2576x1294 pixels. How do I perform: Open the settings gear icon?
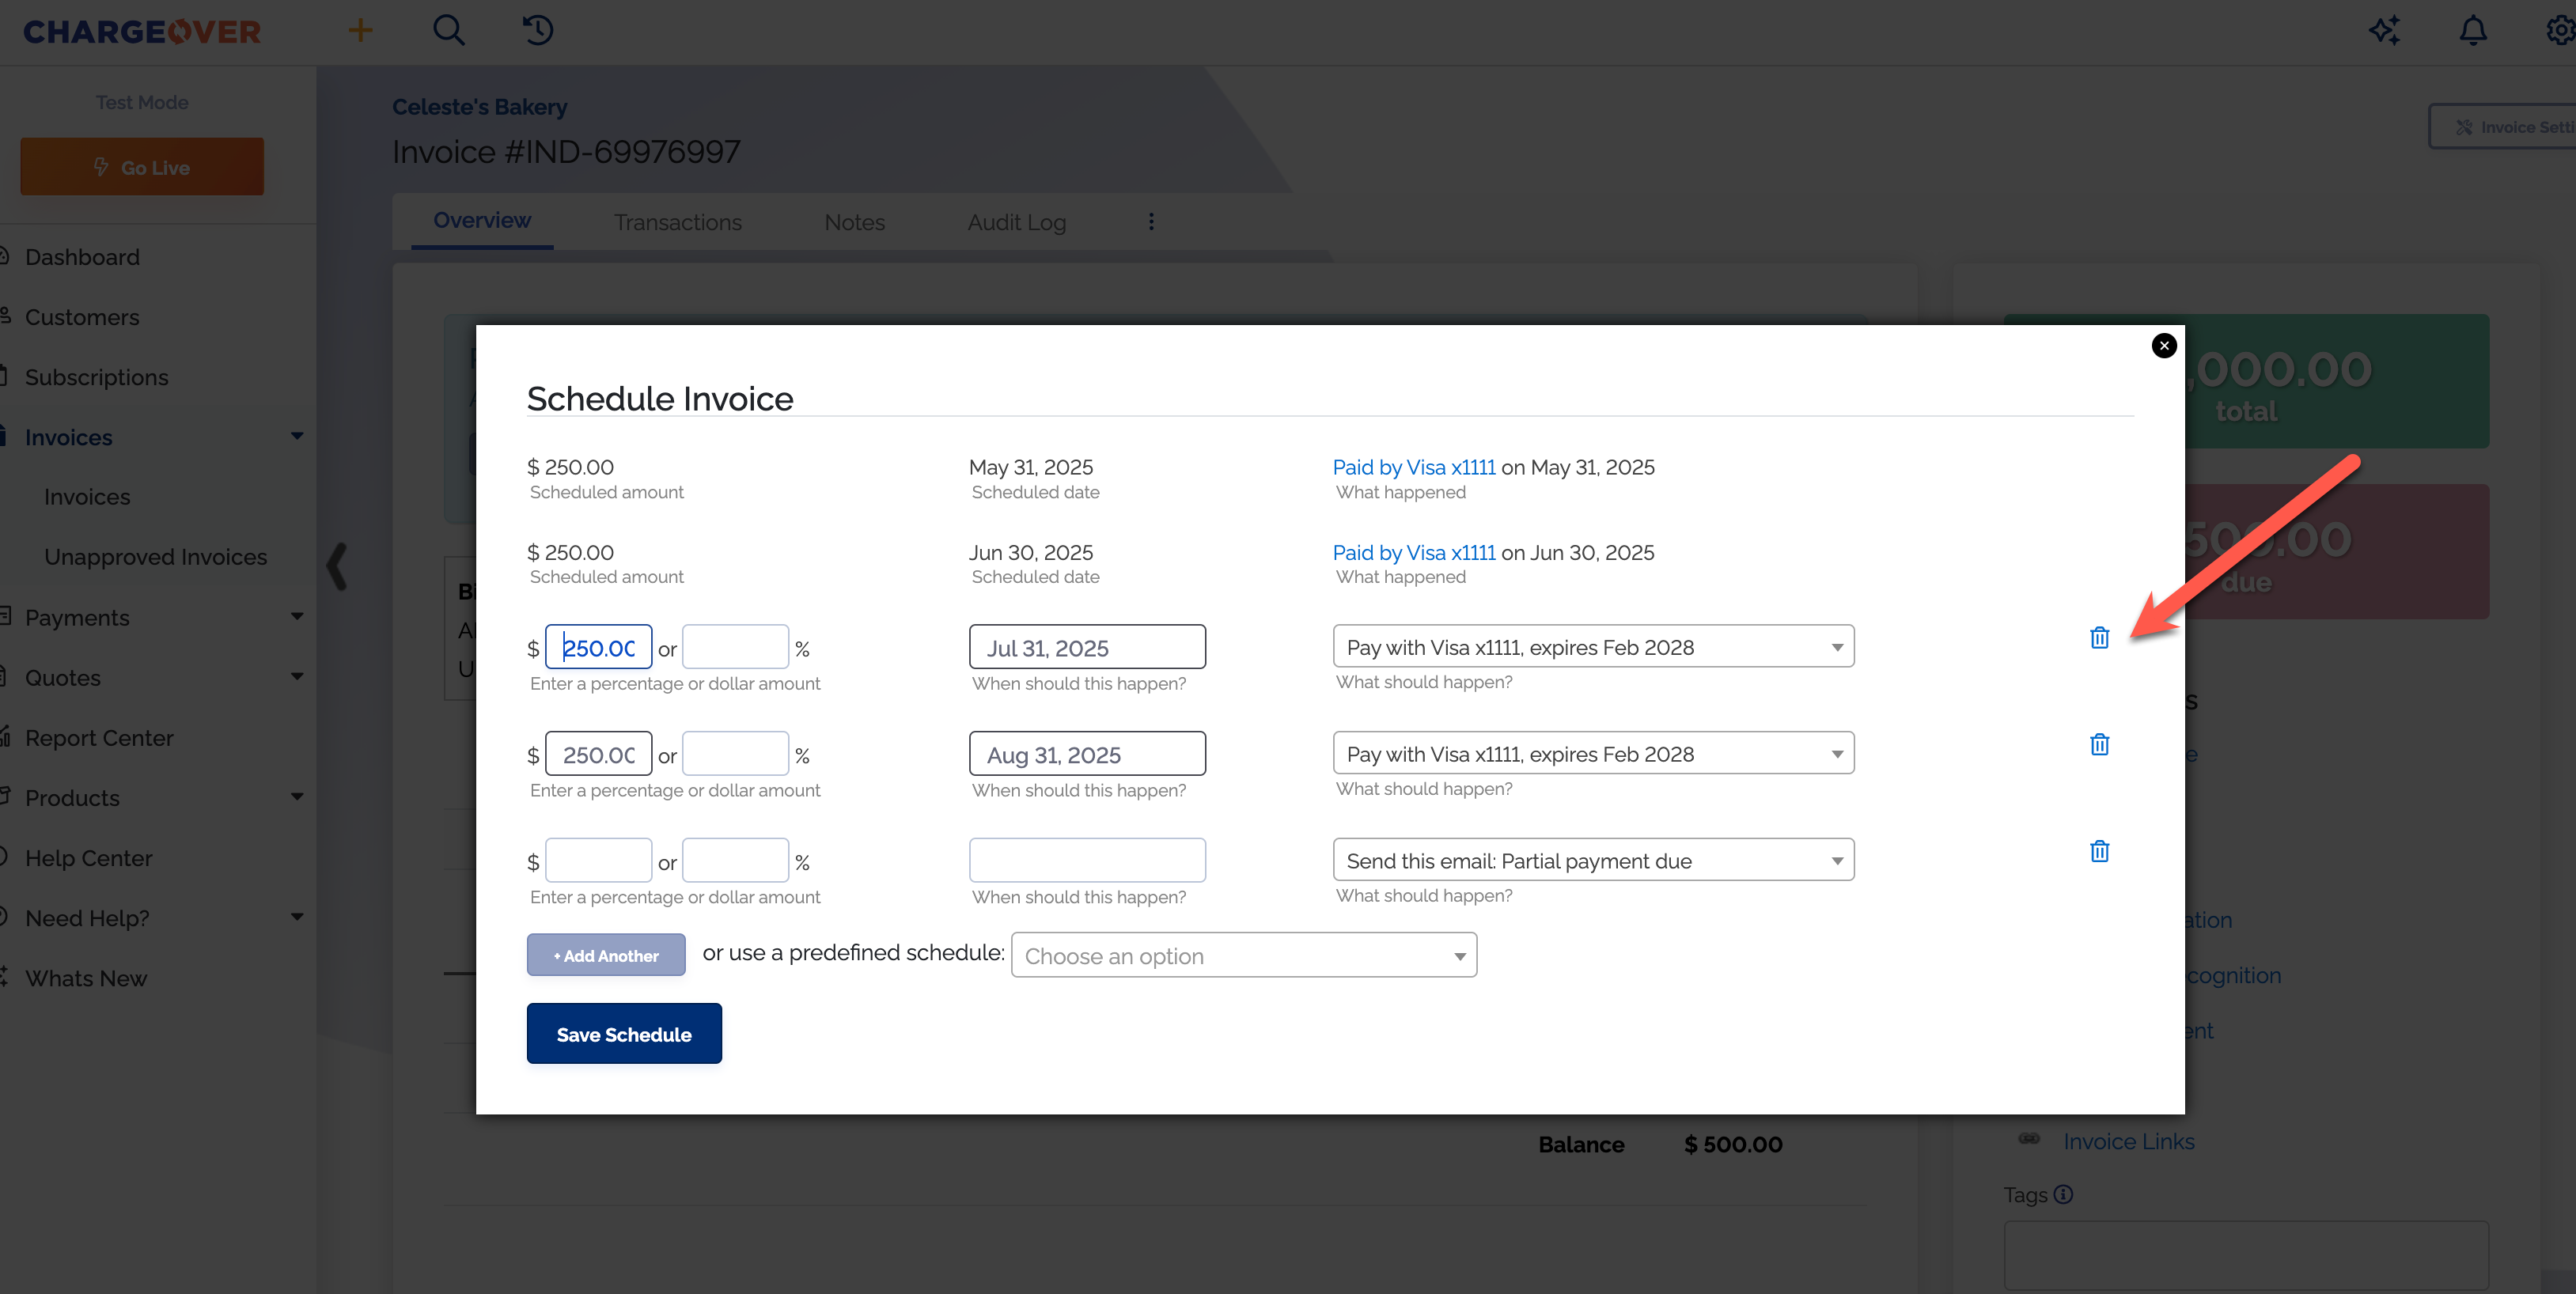[2560, 31]
